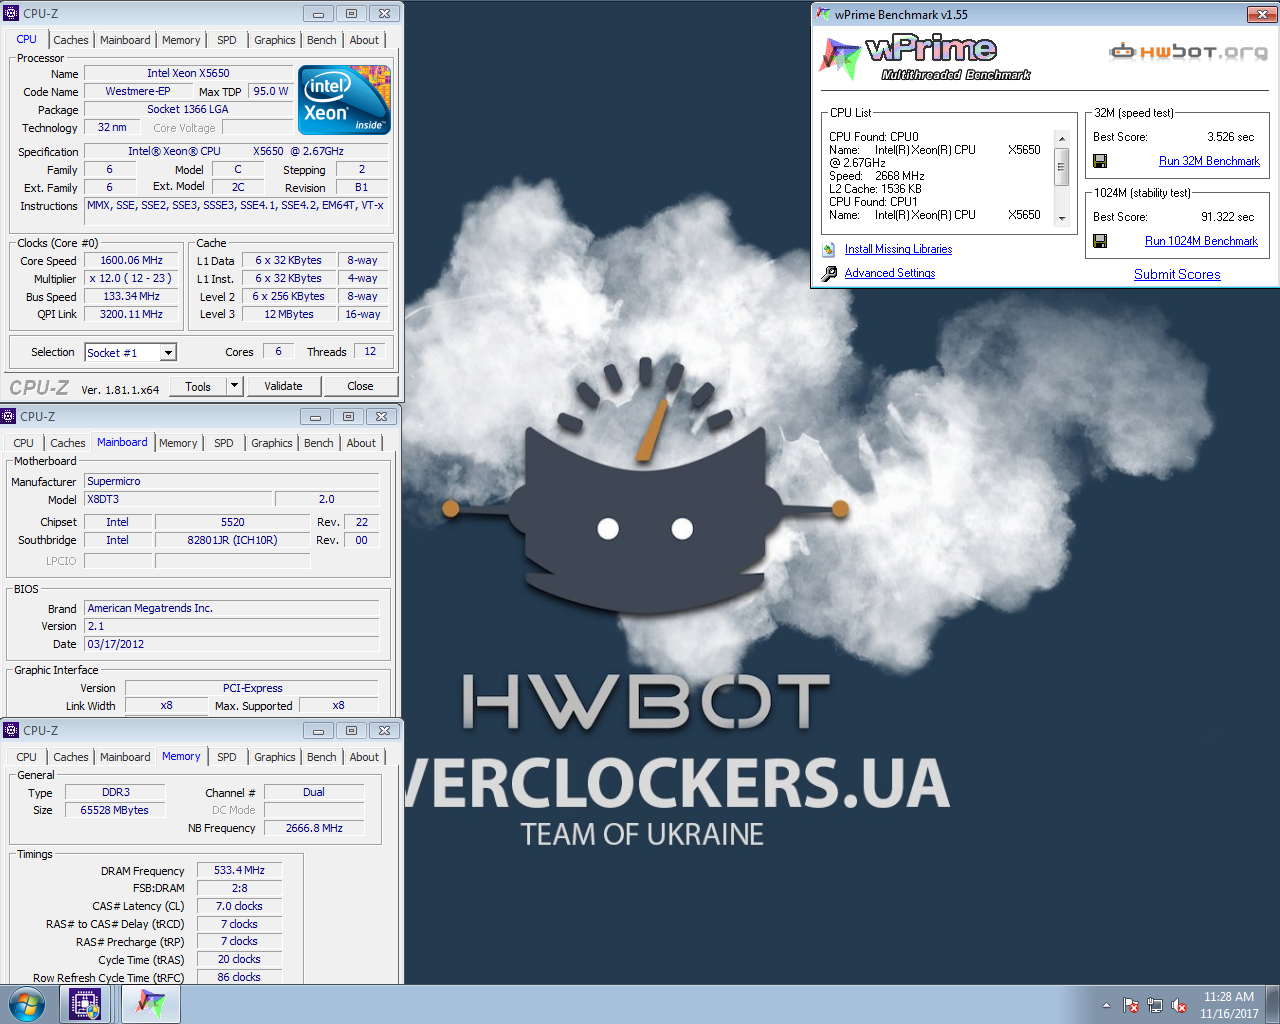
Task: Select SPD tab in CPU-Z Memory window
Action: coord(227,757)
